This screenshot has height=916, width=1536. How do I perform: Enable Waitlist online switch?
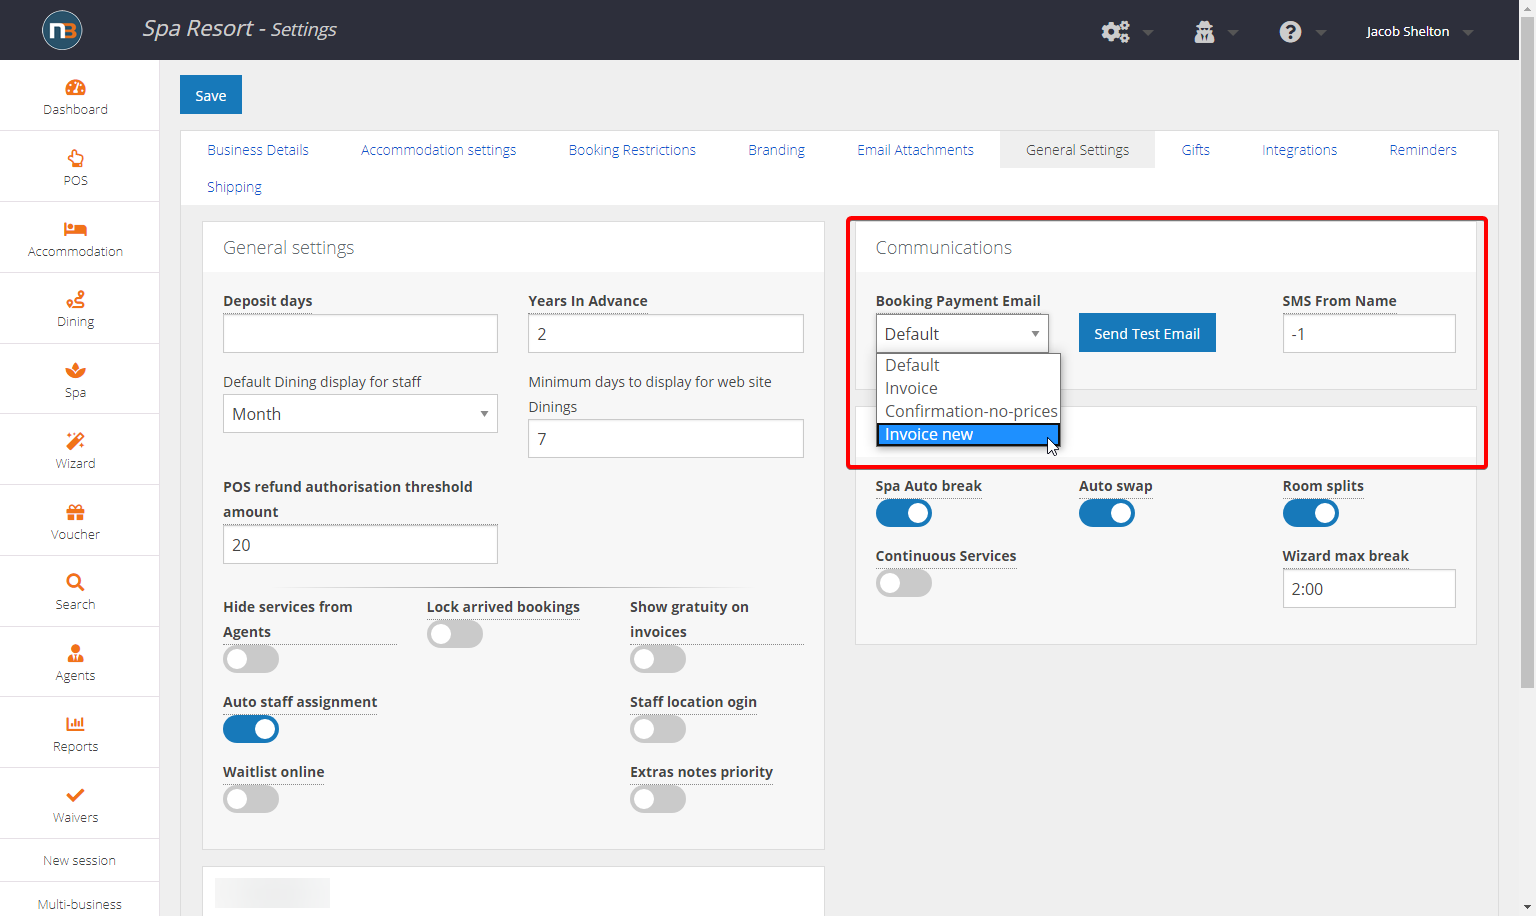(251, 799)
